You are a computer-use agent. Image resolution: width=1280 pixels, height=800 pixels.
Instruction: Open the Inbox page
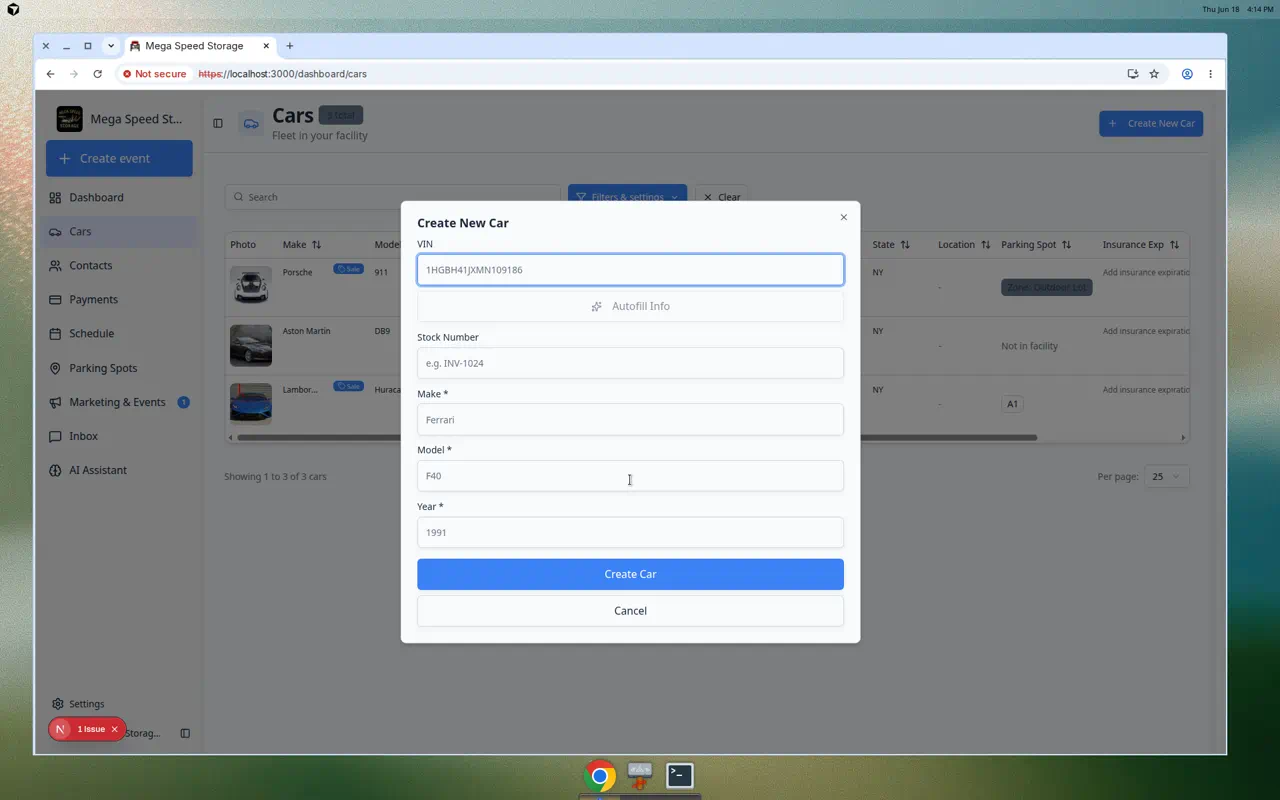click(120, 436)
